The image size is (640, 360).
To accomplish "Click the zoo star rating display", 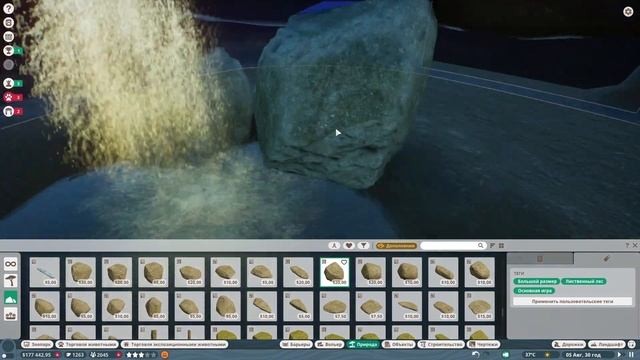I will click(x=141, y=355).
